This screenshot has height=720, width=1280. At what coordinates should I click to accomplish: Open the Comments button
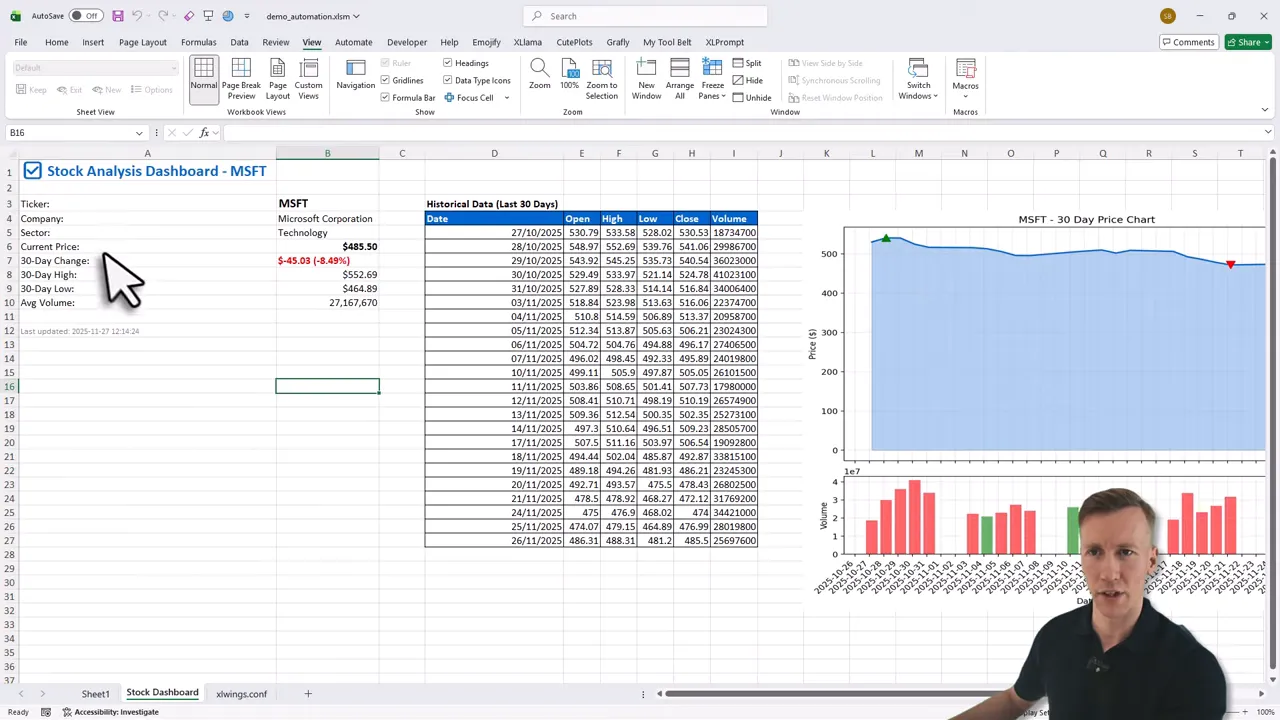click(1187, 42)
